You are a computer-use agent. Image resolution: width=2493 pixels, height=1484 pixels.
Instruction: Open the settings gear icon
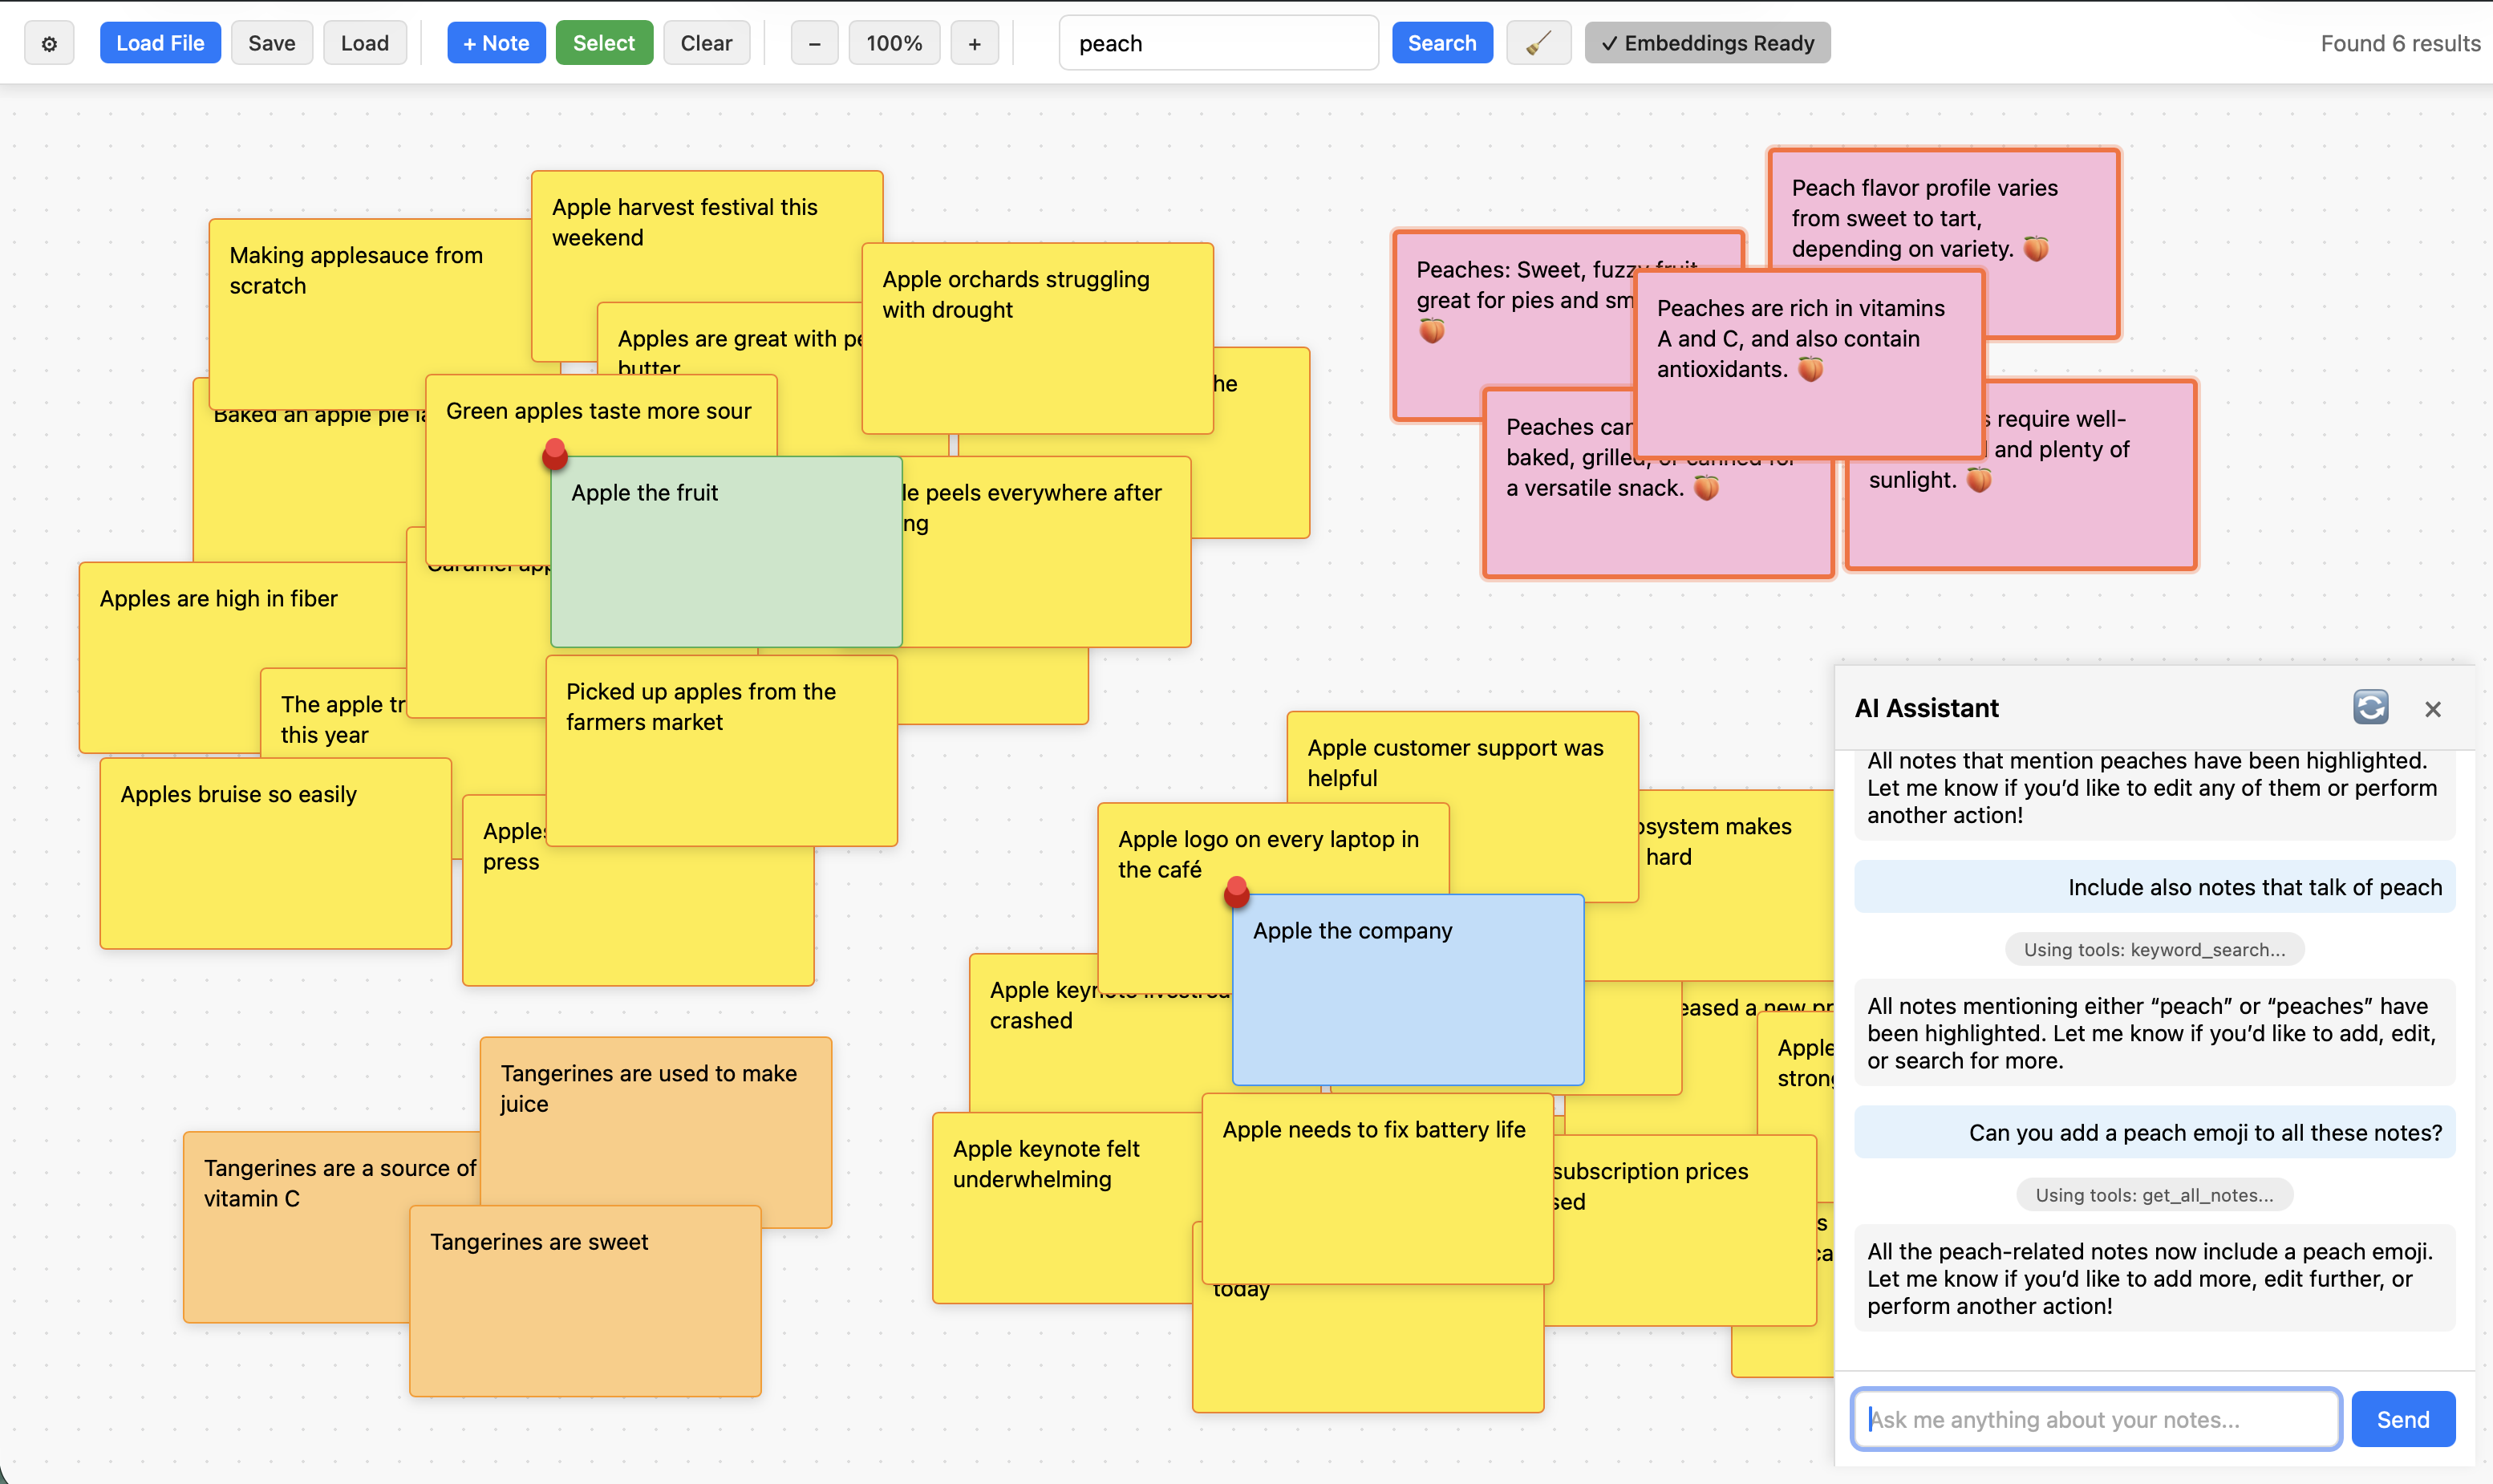pyautogui.click(x=49, y=43)
